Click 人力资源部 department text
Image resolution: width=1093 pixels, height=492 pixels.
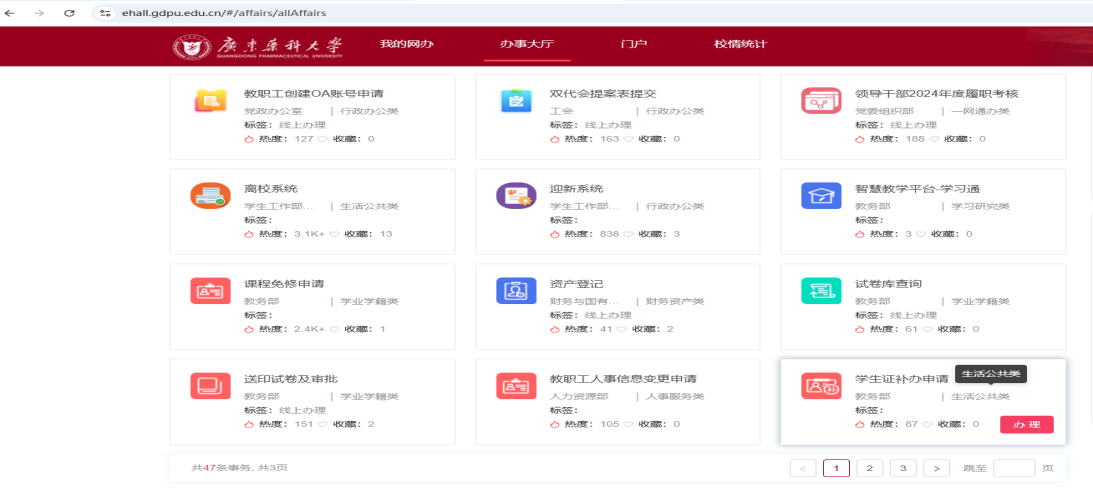point(579,397)
